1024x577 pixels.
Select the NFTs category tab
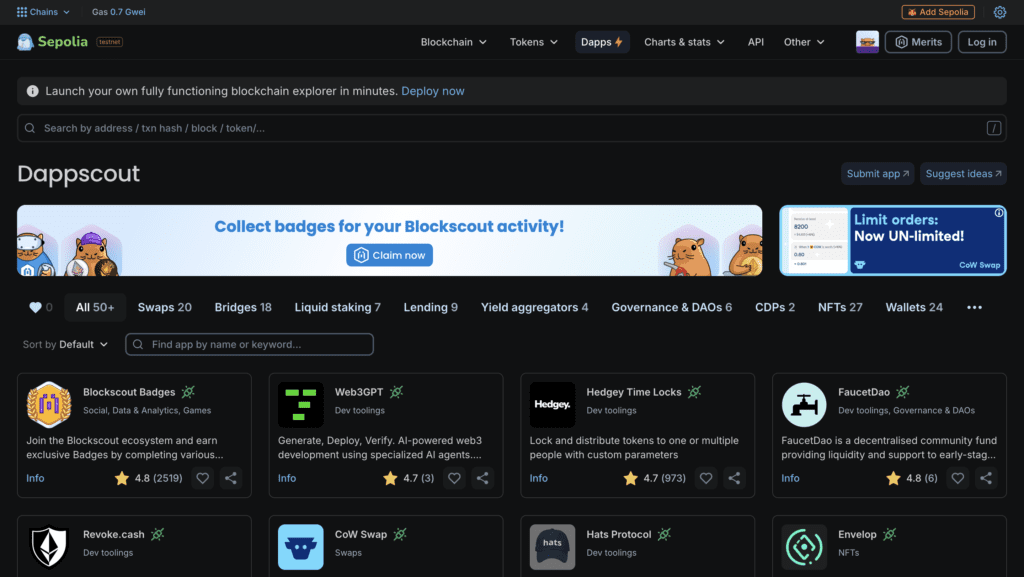click(x=840, y=307)
